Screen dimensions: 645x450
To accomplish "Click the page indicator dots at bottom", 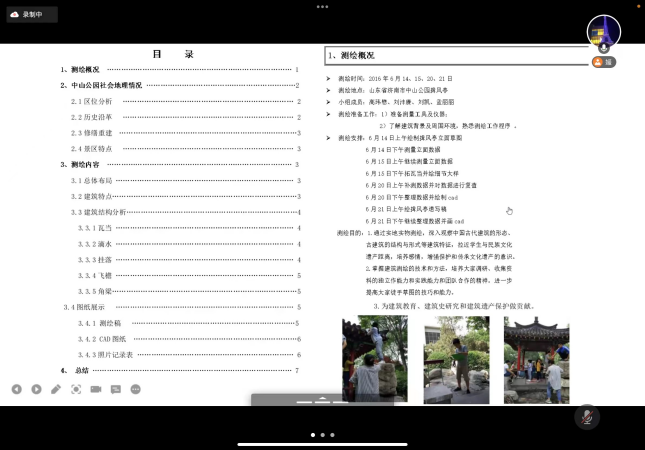I will [322, 435].
